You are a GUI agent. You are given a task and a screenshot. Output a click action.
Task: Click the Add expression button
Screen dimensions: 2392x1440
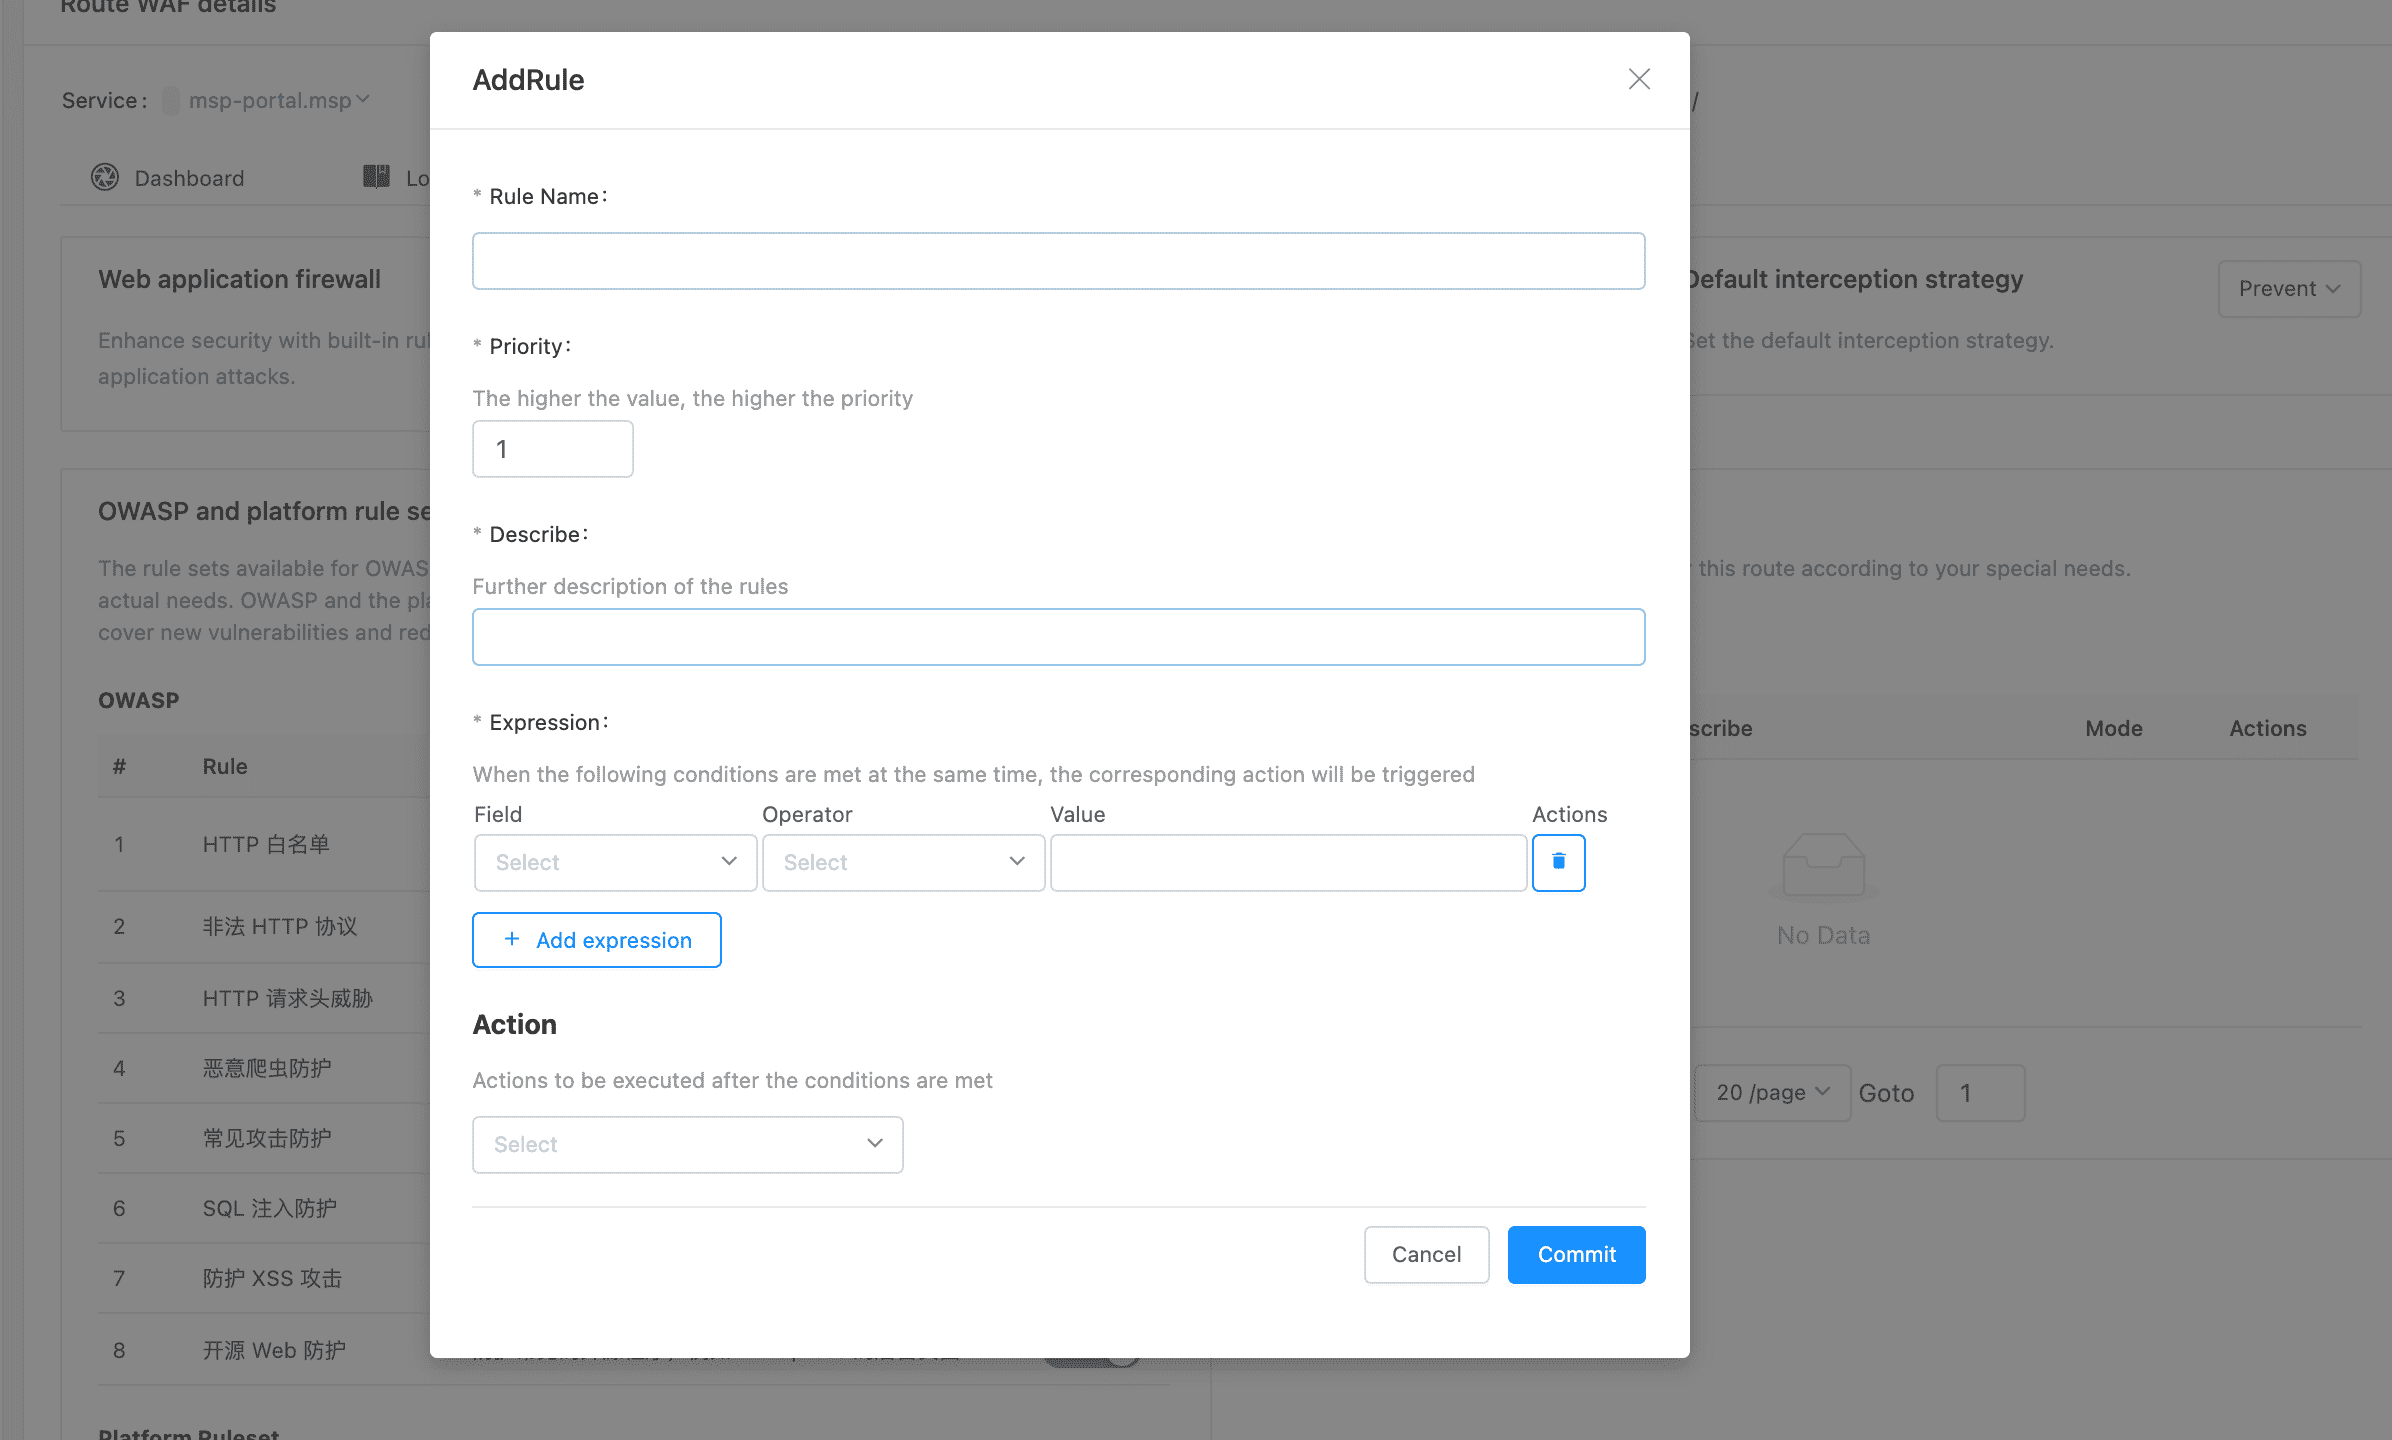pos(596,939)
